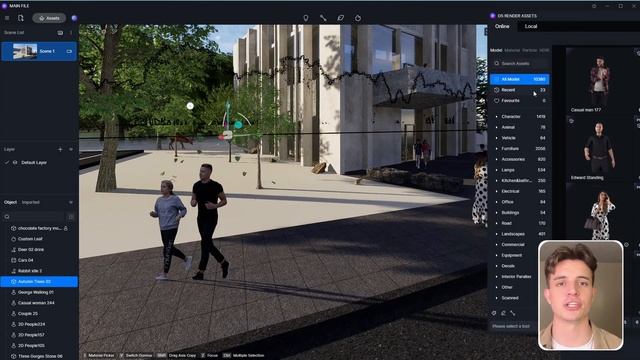The height and width of the screenshot is (360, 640).
Task: Select the leaf scatter tool in top toolbar
Action: pyautogui.click(x=340, y=18)
